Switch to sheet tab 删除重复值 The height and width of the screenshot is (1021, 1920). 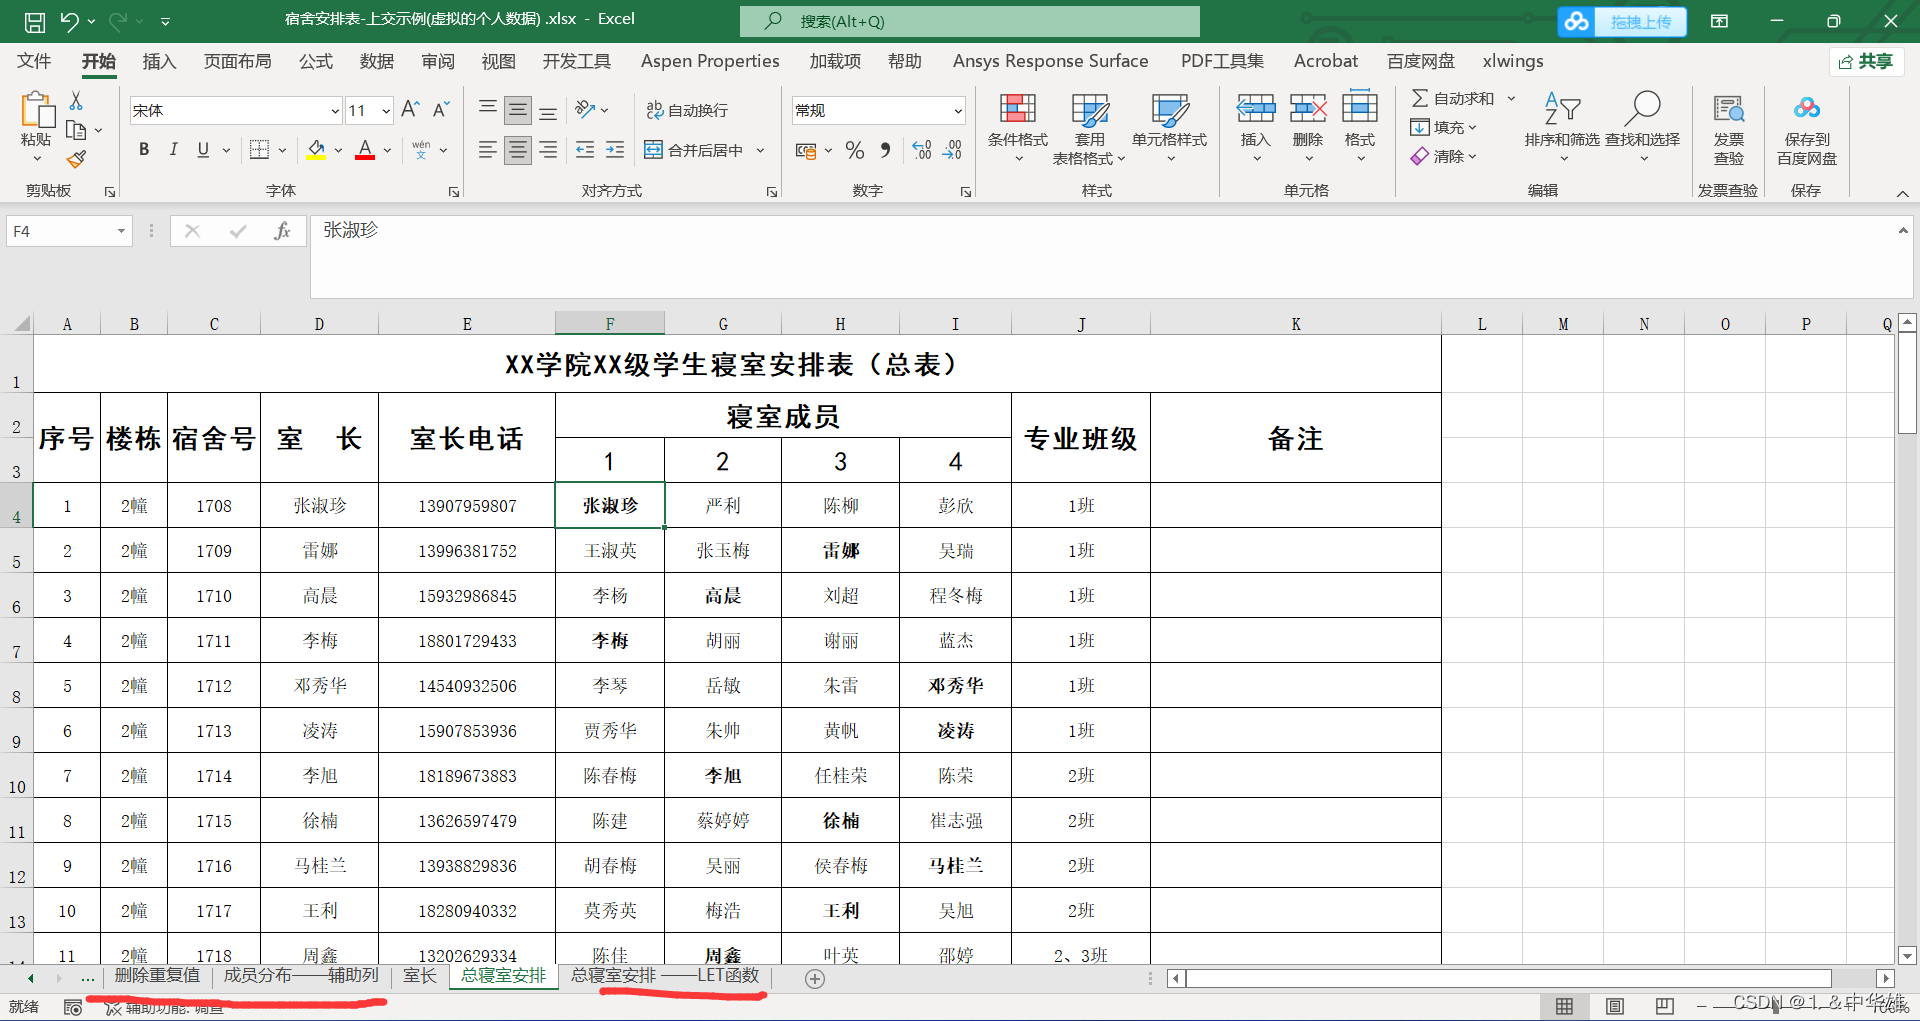click(157, 976)
